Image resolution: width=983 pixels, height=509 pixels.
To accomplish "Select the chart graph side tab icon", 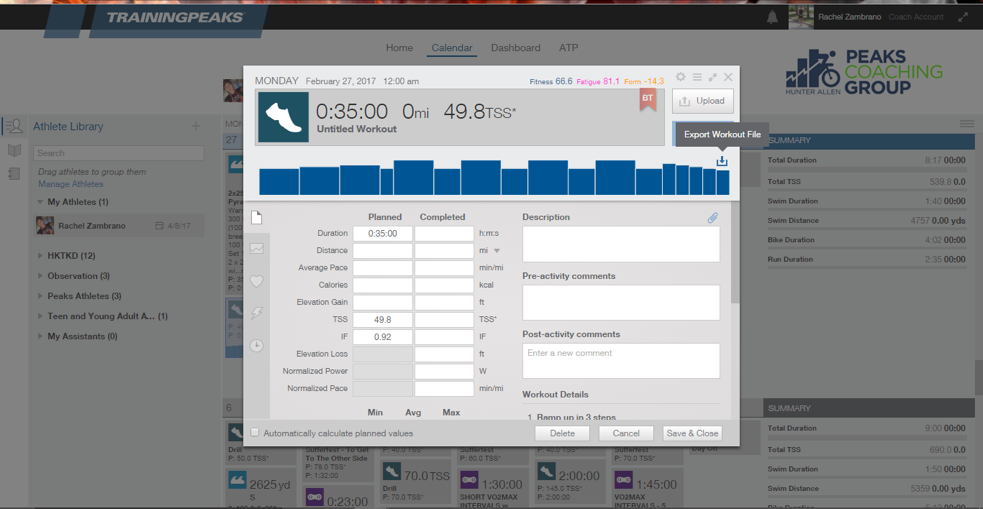I will point(256,248).
